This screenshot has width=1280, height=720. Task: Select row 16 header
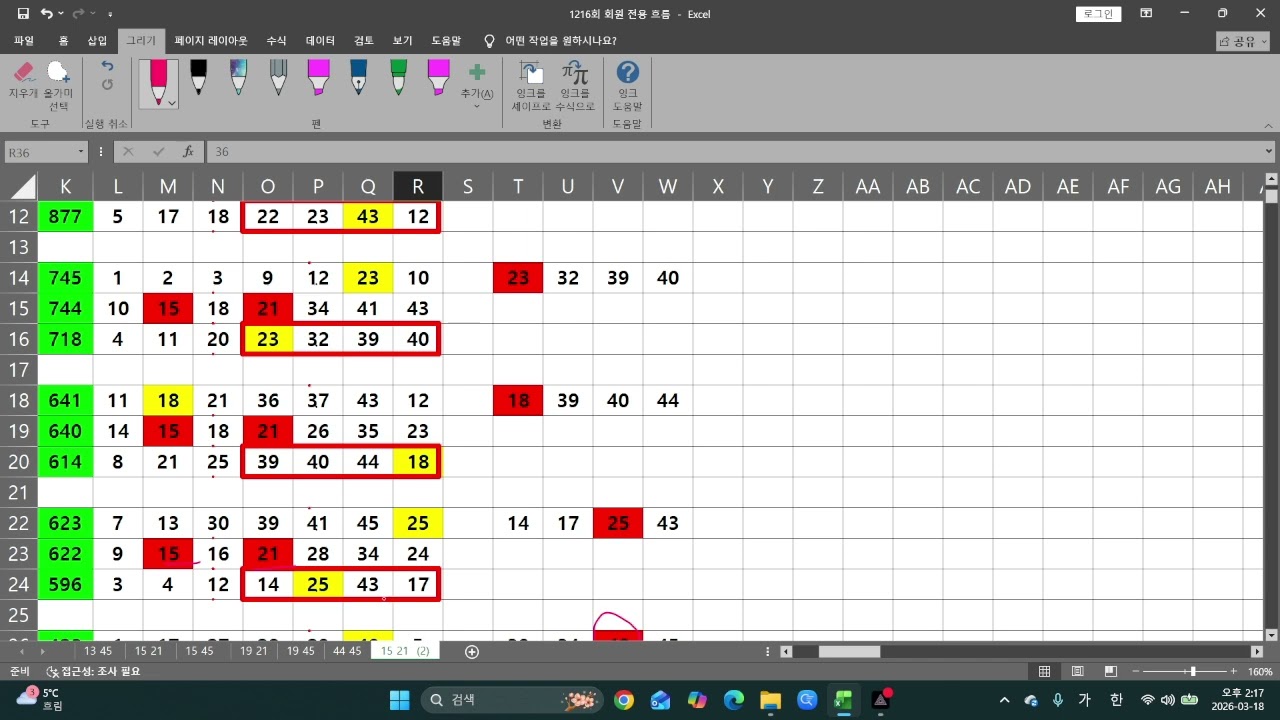tap(20, 339)
